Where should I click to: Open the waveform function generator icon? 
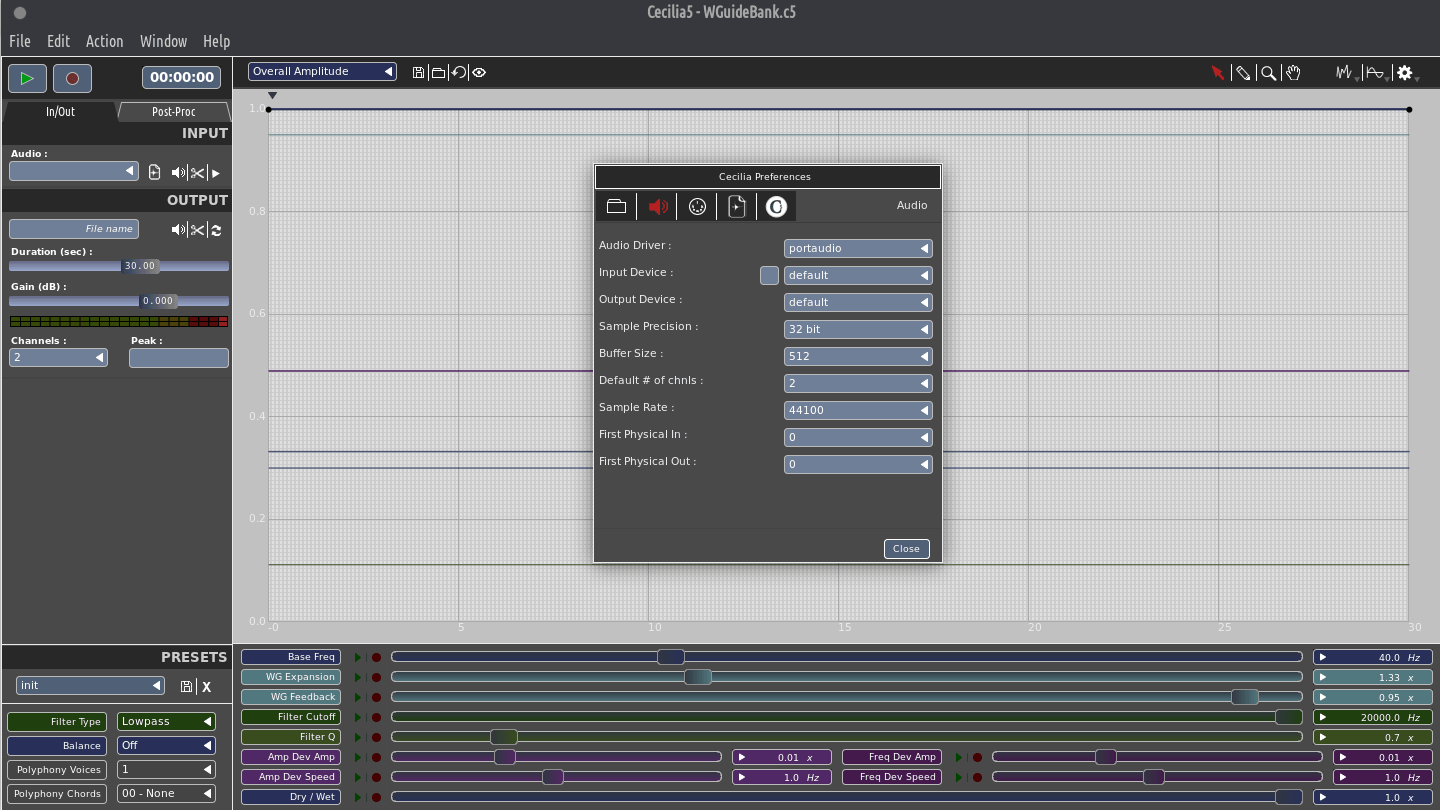point(1376,72)
